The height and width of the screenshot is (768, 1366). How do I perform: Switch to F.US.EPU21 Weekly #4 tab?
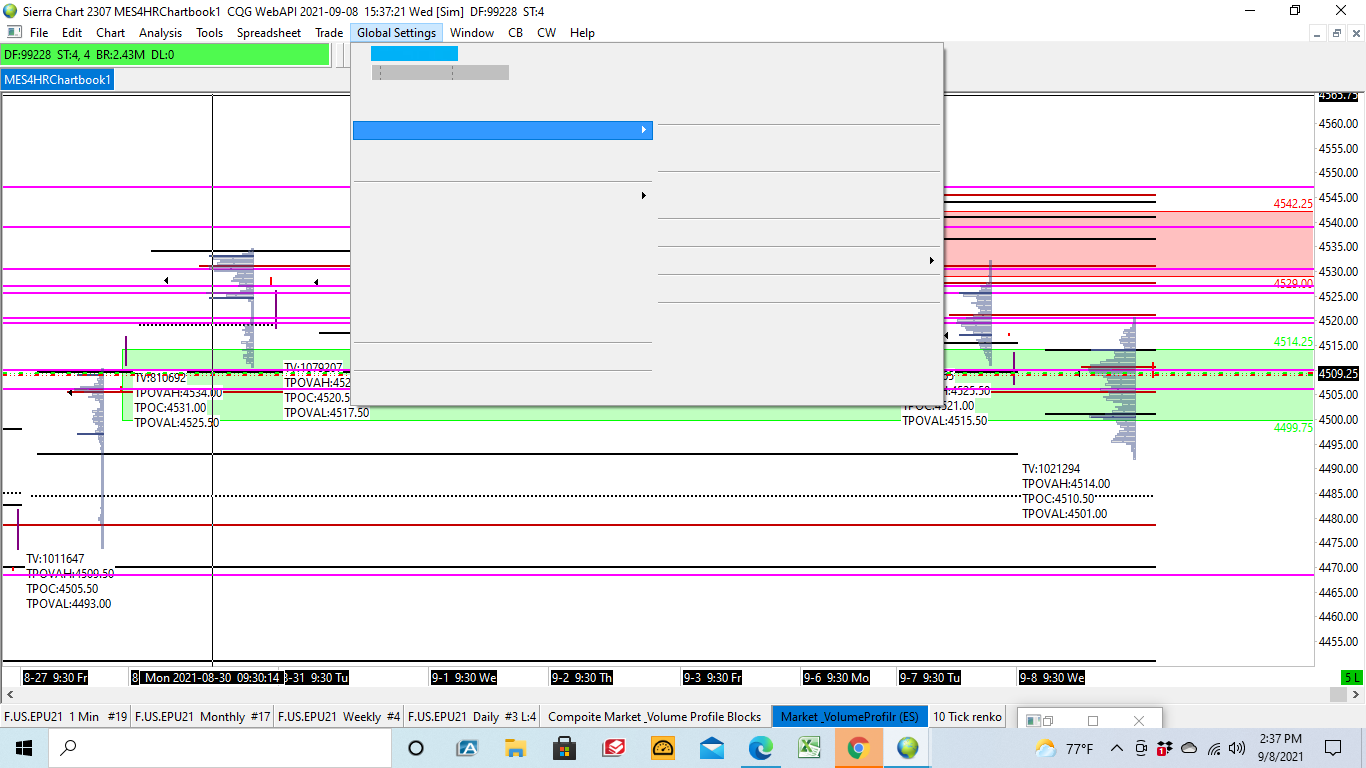pos(339,716)
